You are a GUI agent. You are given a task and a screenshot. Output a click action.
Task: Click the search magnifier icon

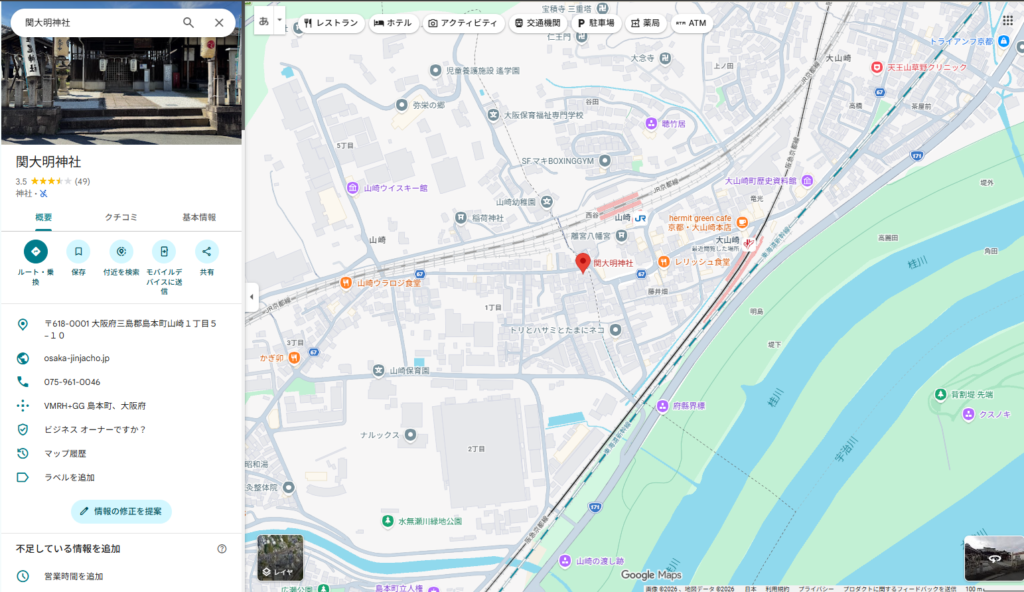click(188, 22)
